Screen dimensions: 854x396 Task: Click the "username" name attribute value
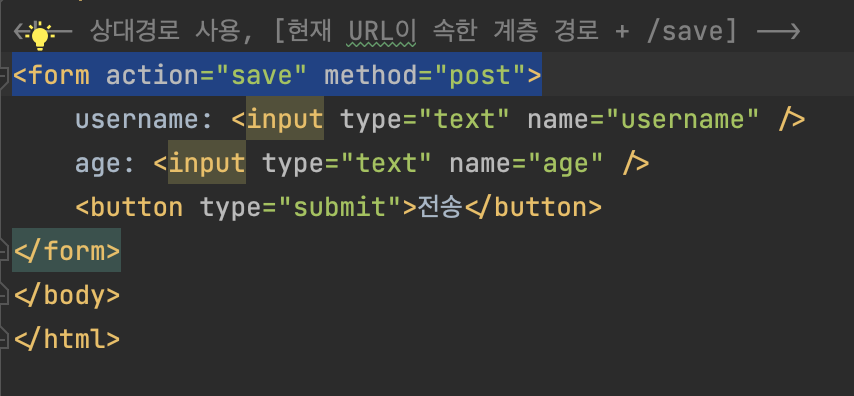(682, 119)
